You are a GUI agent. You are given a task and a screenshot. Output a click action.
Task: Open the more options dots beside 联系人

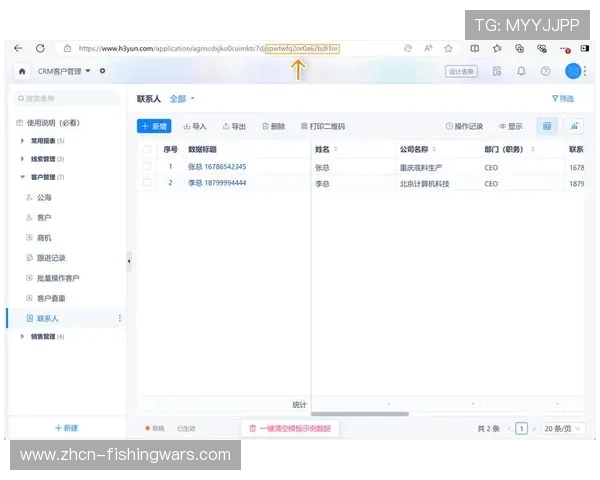click(x=120, y=318)
